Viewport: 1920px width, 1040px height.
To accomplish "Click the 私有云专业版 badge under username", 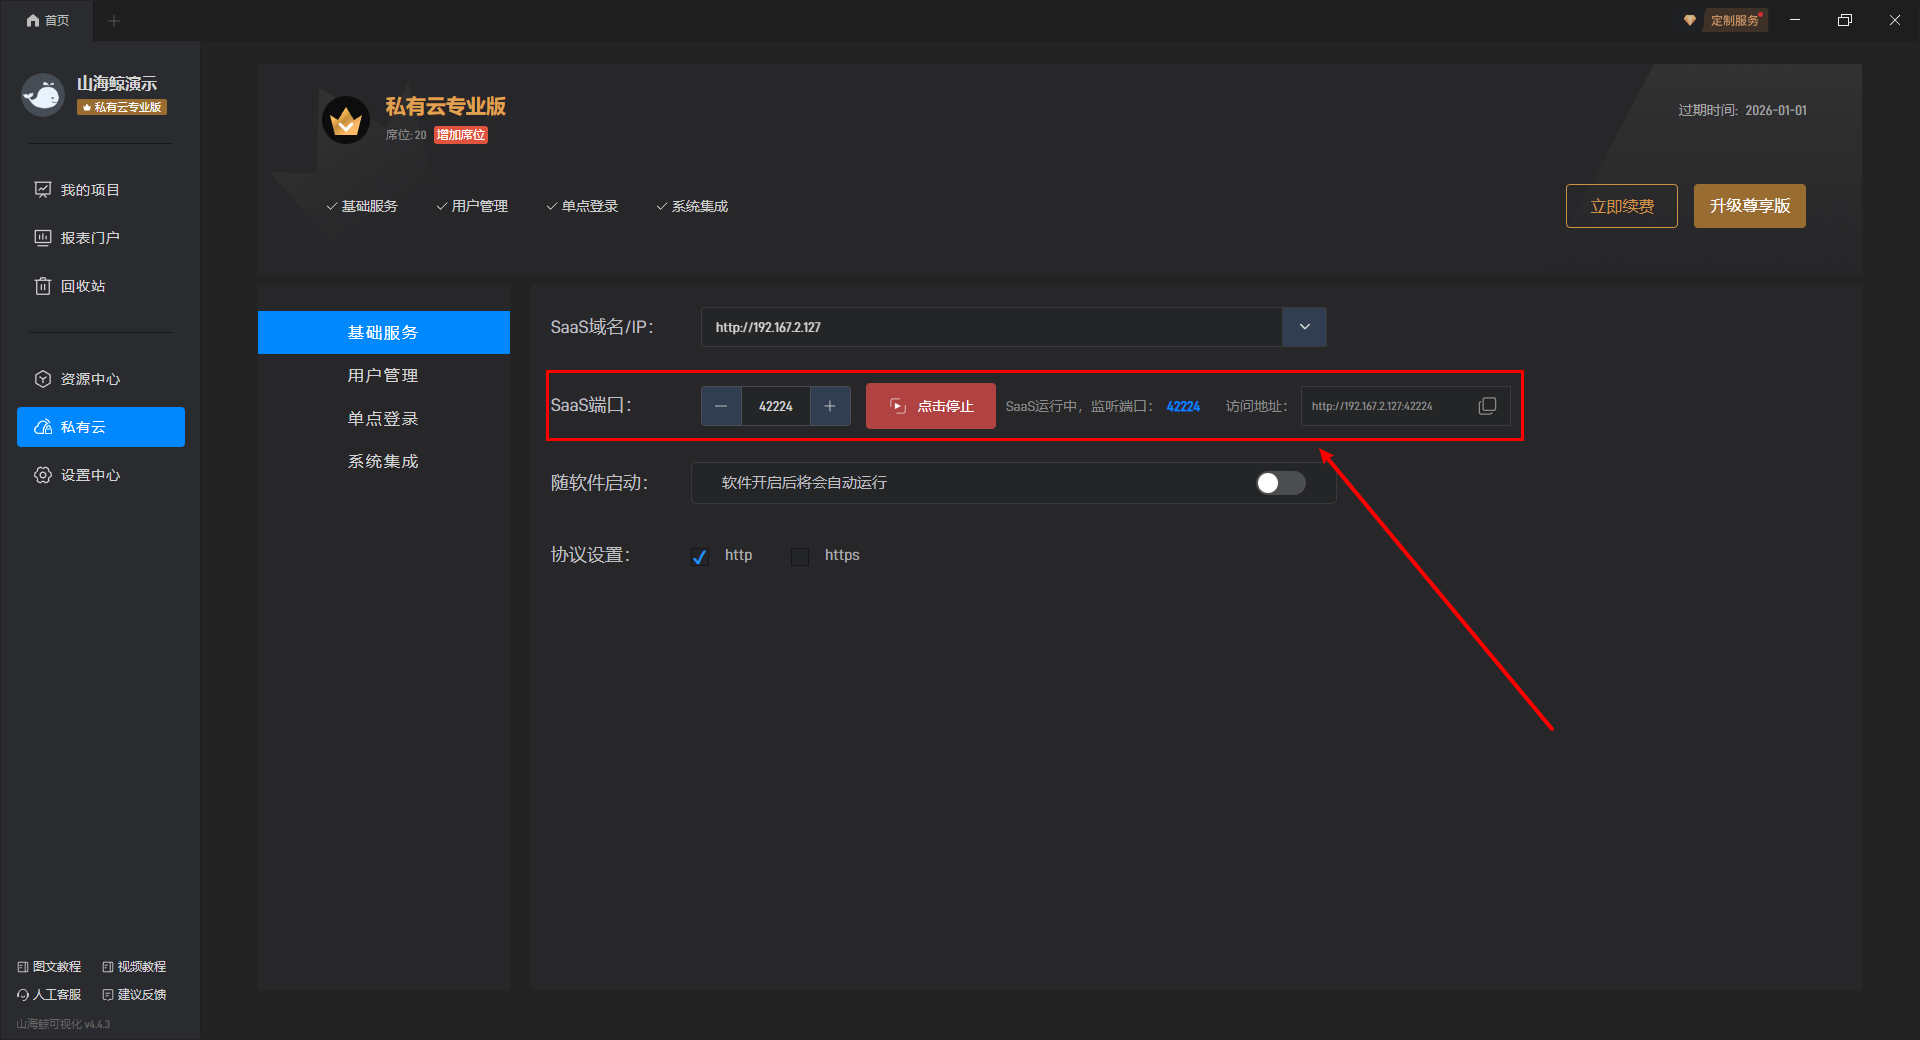I will coord(122,107).
